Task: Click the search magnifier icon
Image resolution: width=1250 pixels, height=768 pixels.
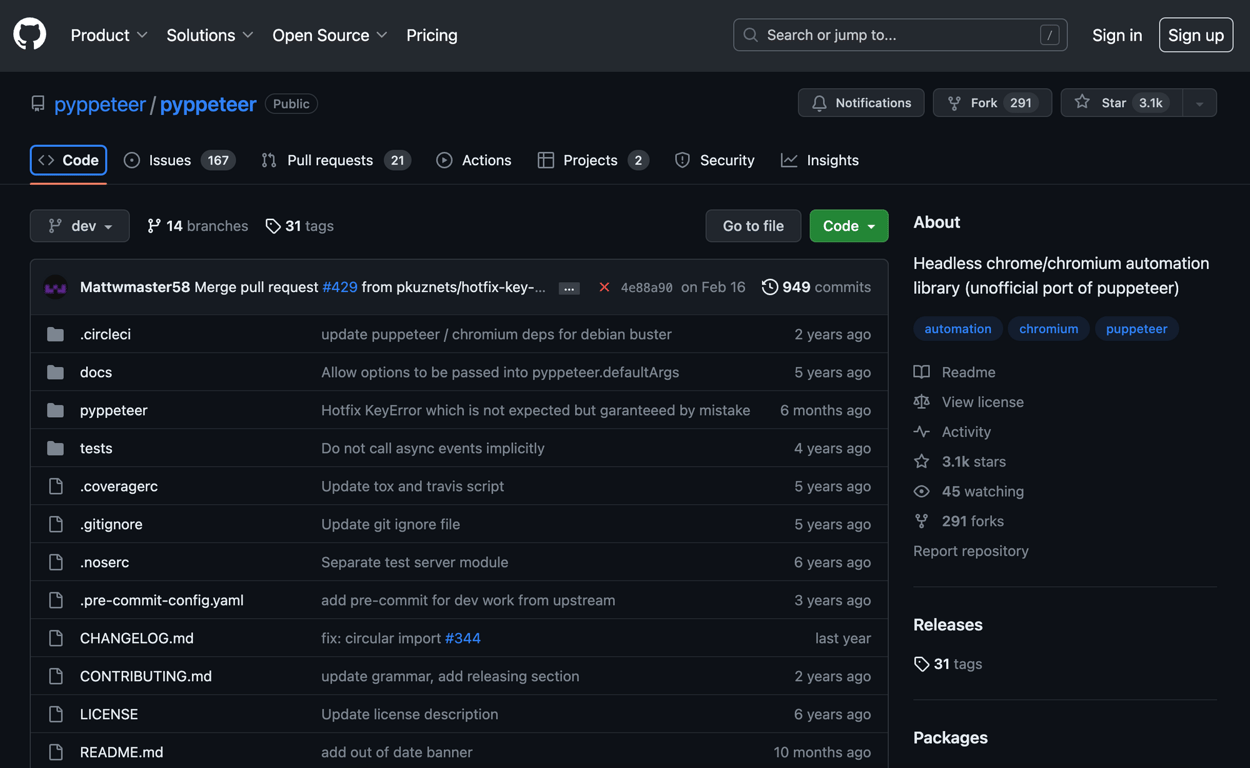Action: click(x=751, y=35)
